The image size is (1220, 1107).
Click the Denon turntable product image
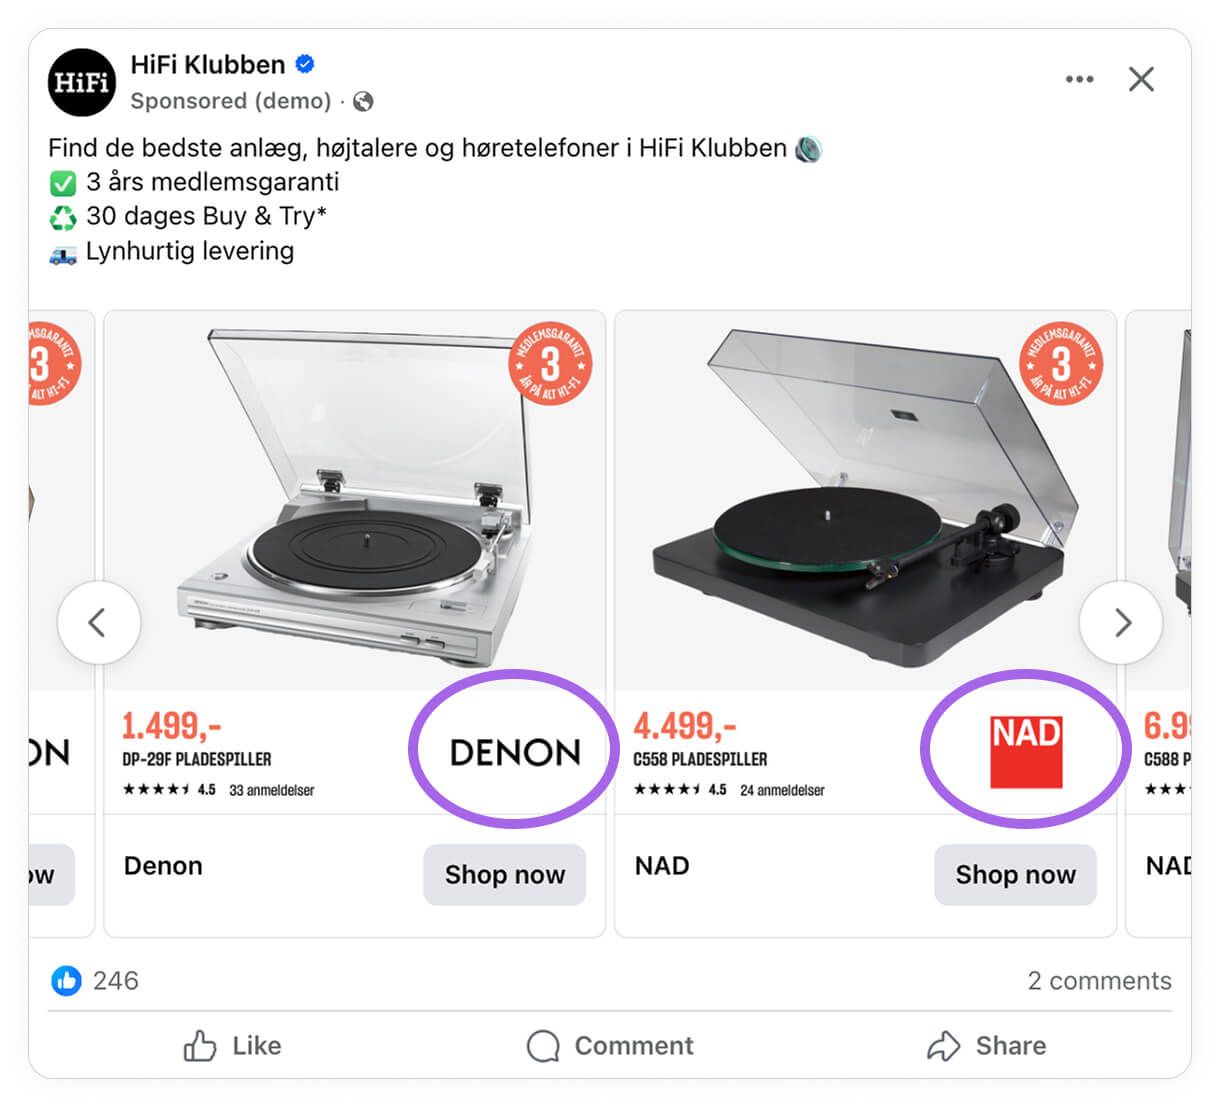click(355, 500)
